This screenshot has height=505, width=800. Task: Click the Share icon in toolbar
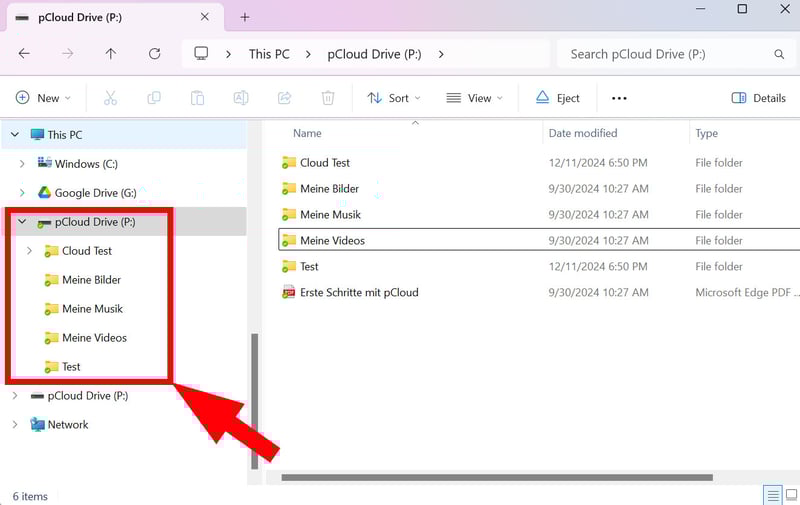pos(284,98)
